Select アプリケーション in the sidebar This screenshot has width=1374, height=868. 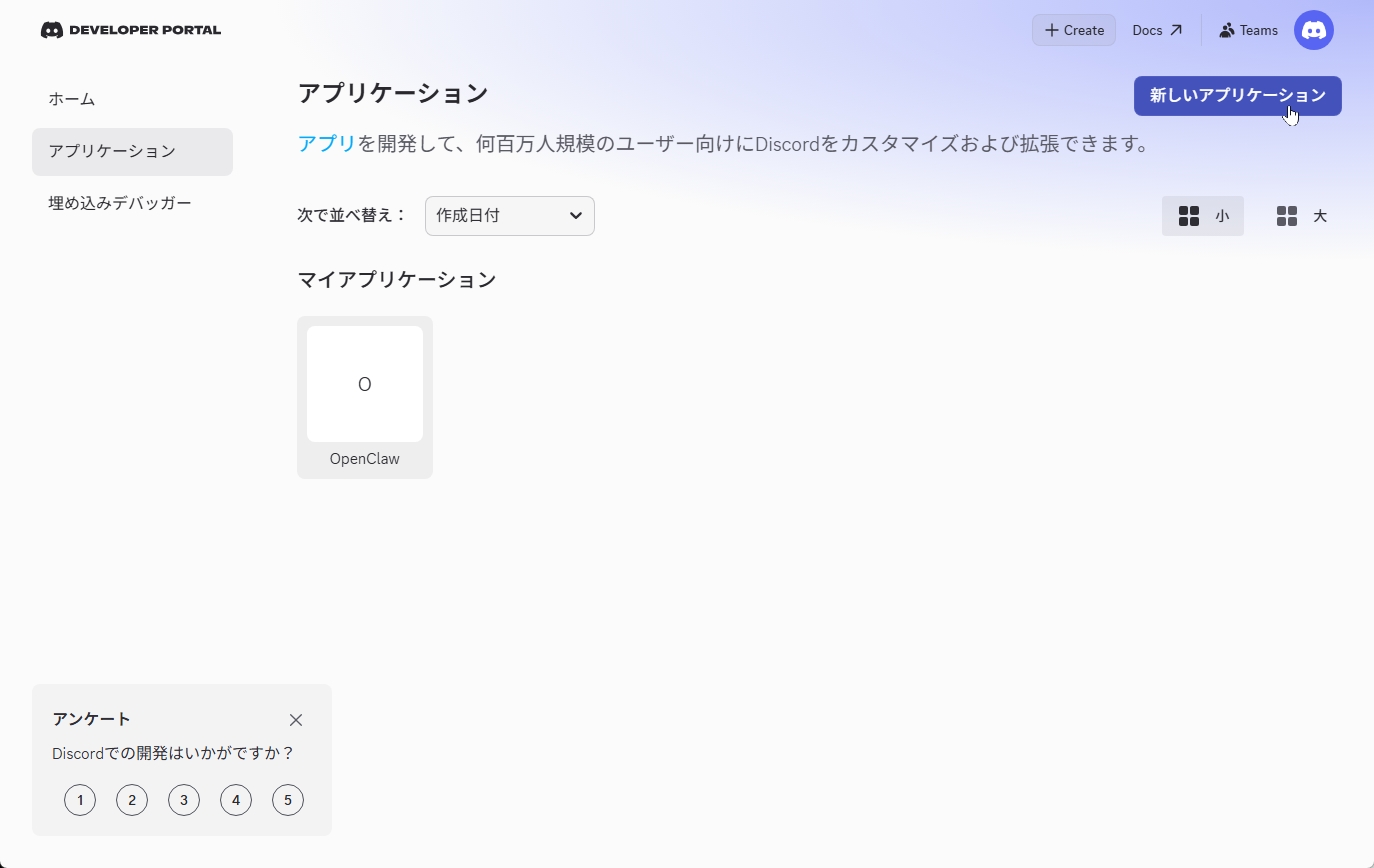(132, 152)
